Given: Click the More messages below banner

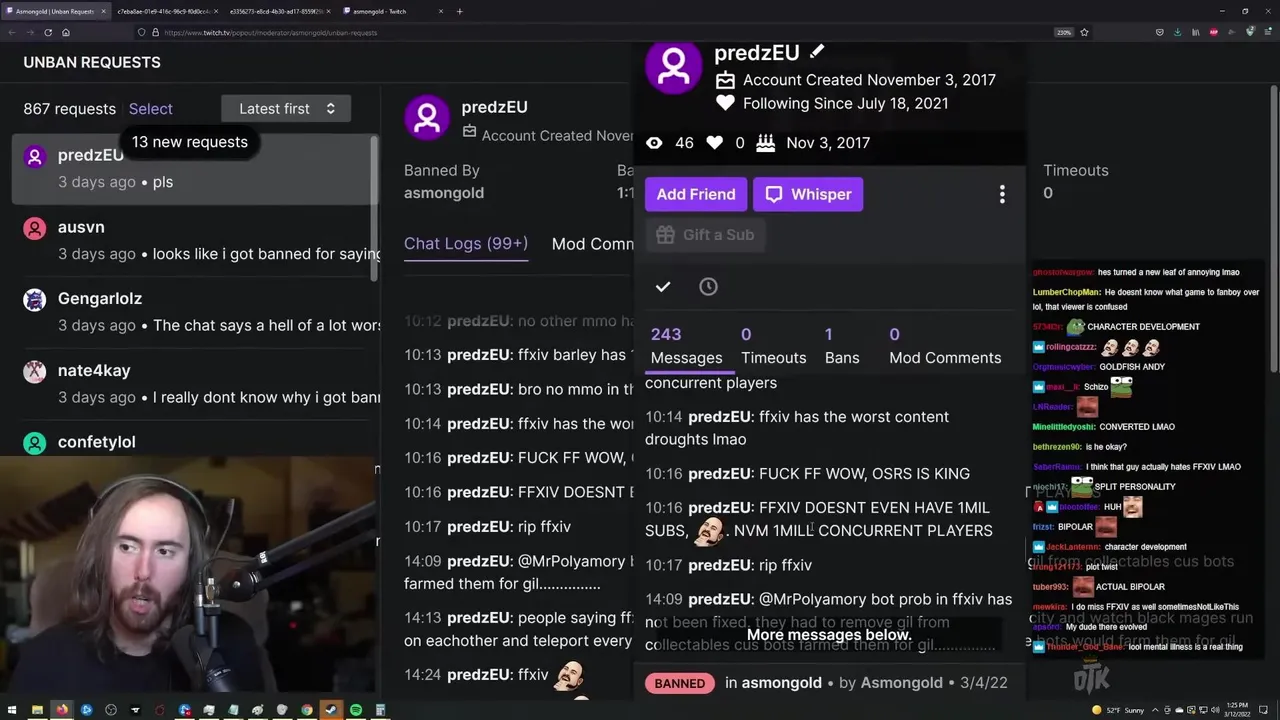Looking at the screenshot, I should (x=829, y=635).
